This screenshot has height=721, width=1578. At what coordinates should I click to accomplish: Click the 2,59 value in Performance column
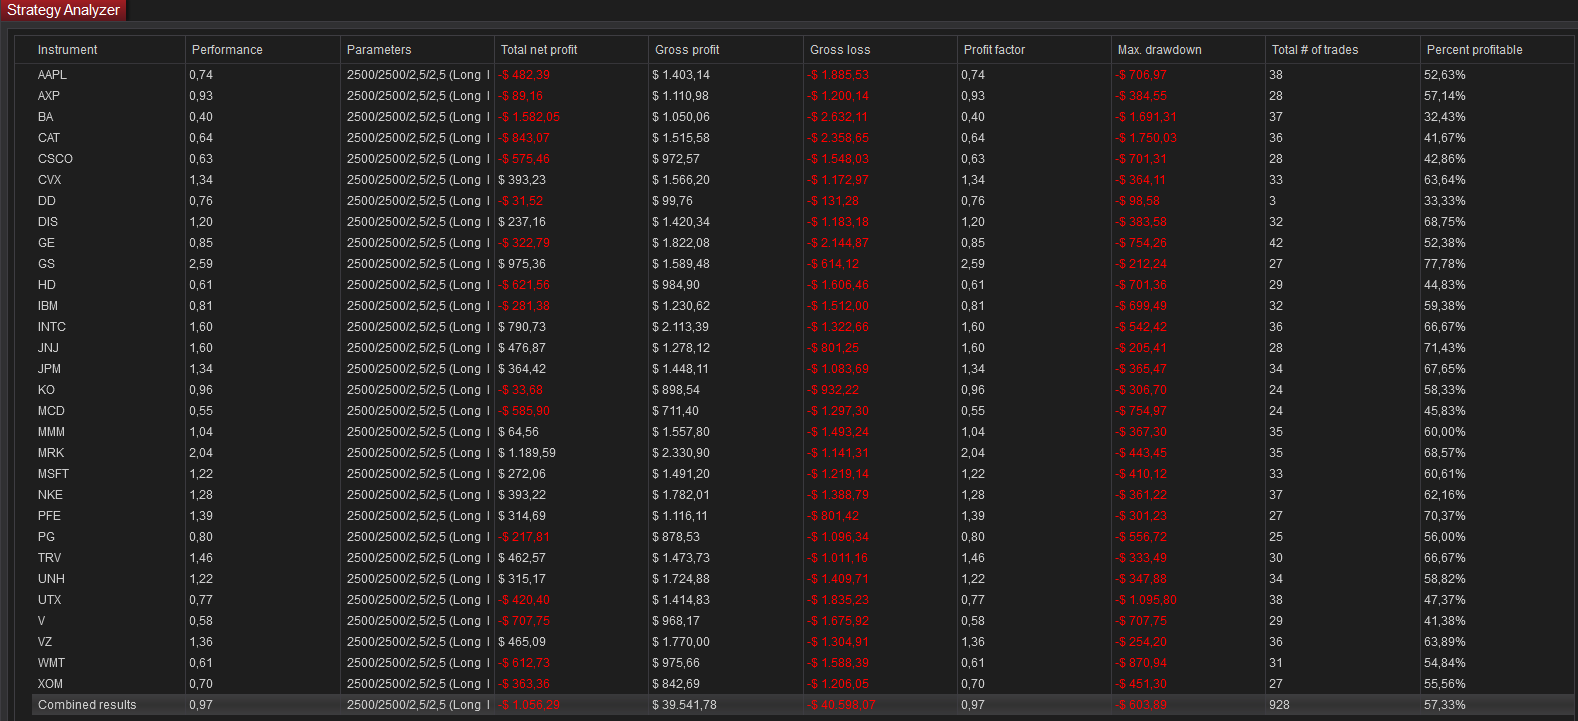click(x=201, y=264)
